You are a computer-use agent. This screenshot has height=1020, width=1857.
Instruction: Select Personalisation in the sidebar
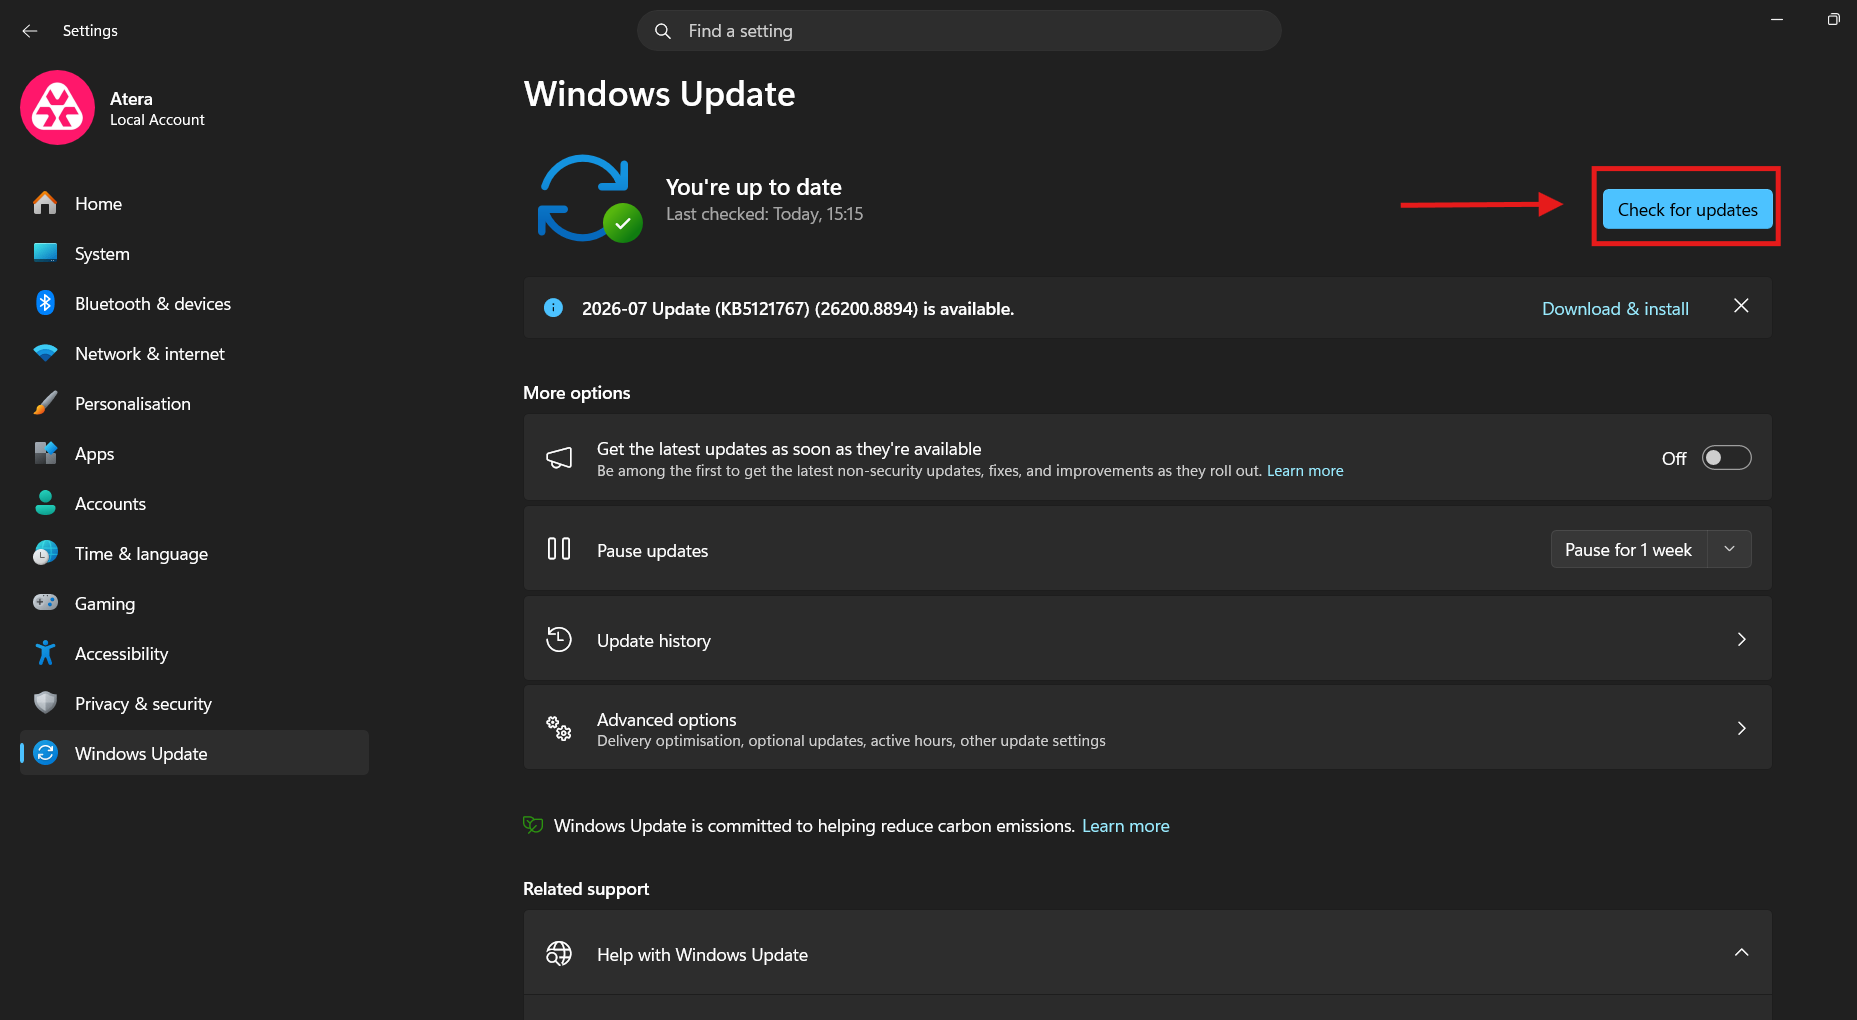[x=194, y=403]
